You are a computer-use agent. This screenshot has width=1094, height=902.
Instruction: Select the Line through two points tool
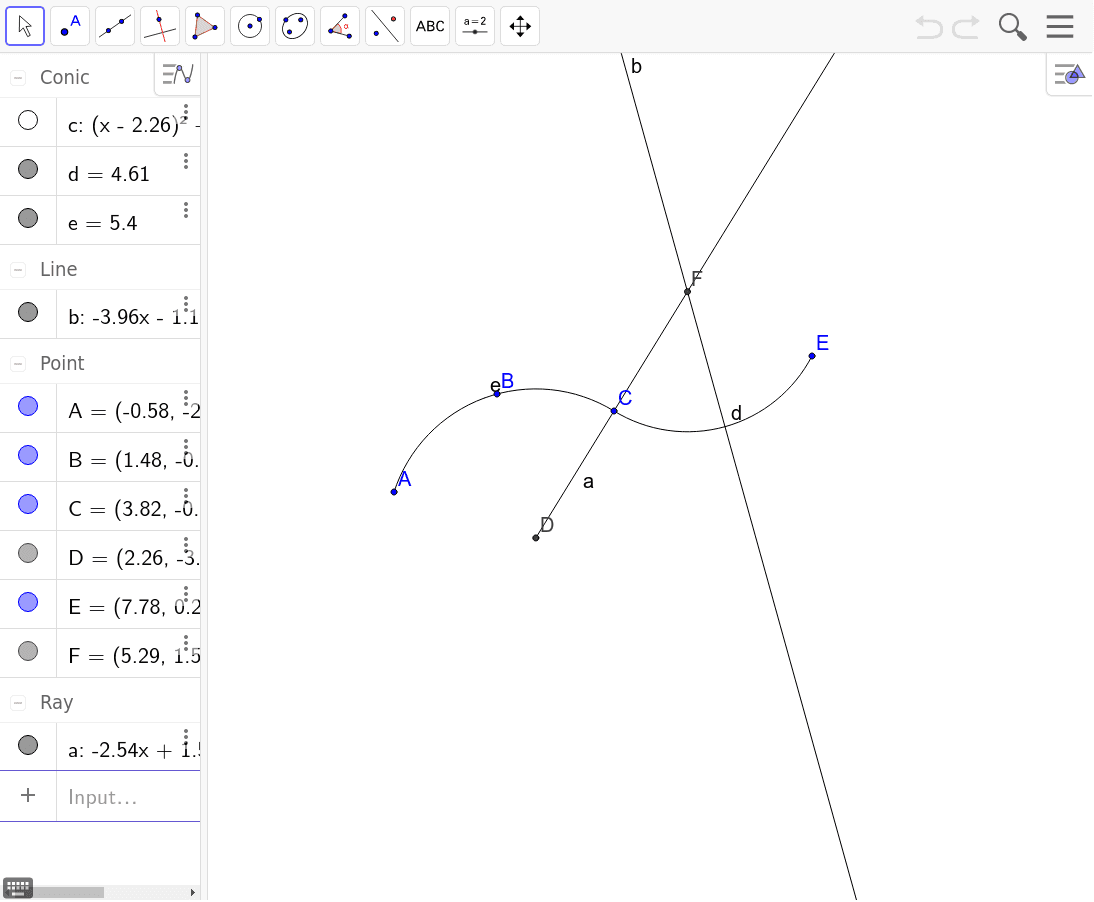coord(115,27)
